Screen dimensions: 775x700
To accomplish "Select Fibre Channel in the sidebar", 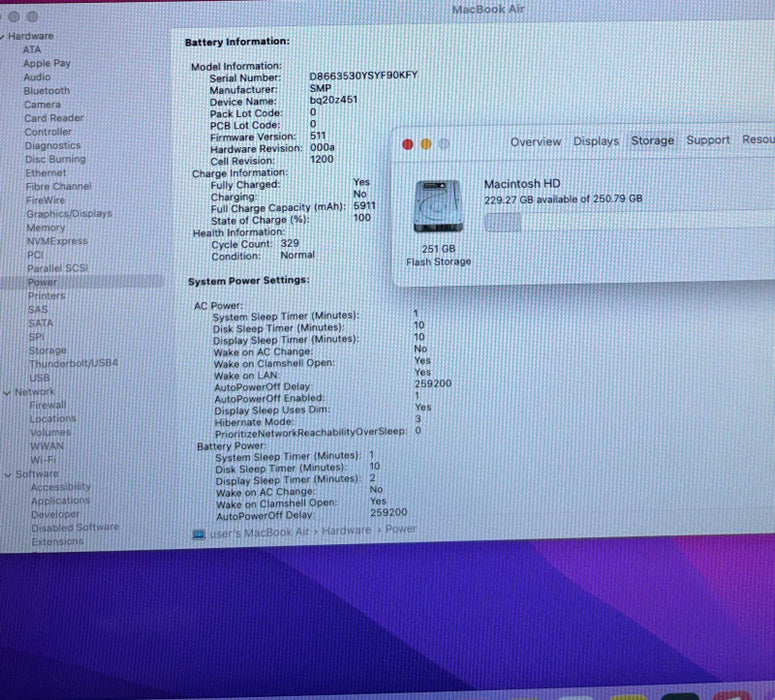I will (x=58, y=186).
